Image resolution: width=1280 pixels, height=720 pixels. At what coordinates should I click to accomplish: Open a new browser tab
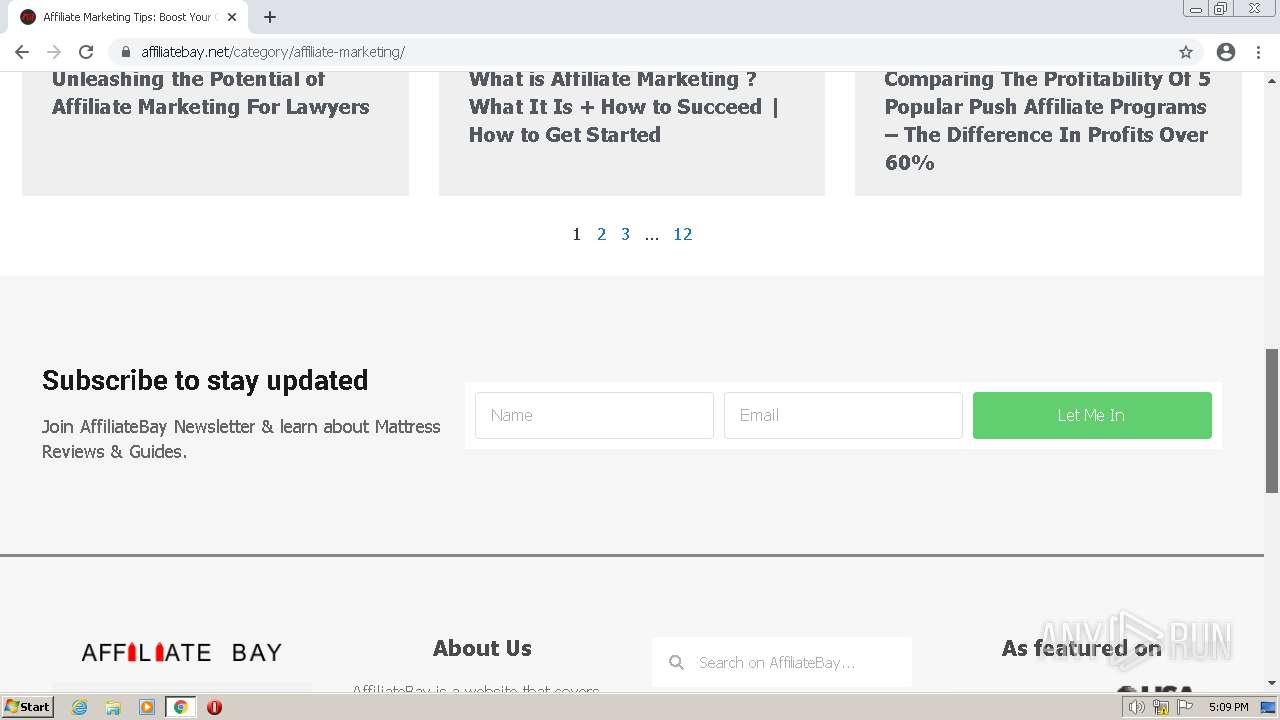[270, 17]
